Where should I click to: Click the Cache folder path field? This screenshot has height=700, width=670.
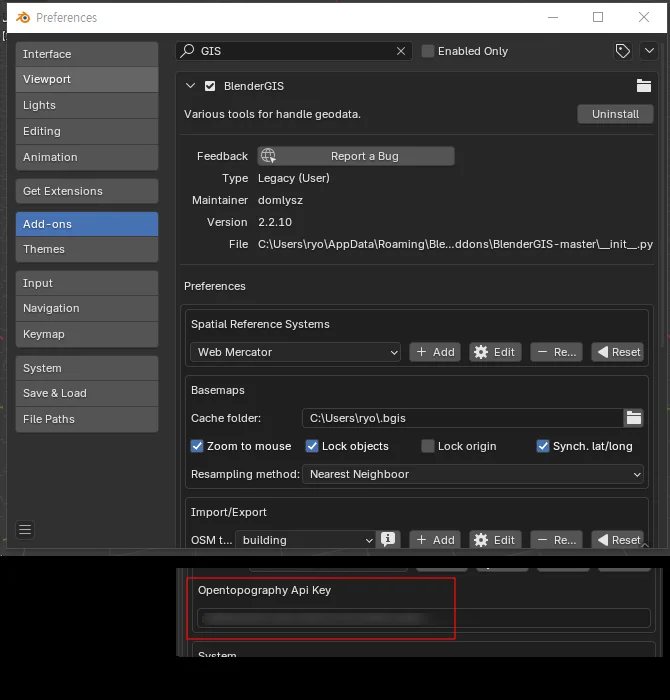pos(463,418)
